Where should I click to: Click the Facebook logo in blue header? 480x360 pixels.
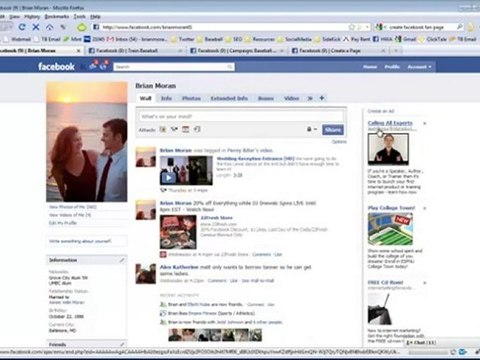(56, 66)
